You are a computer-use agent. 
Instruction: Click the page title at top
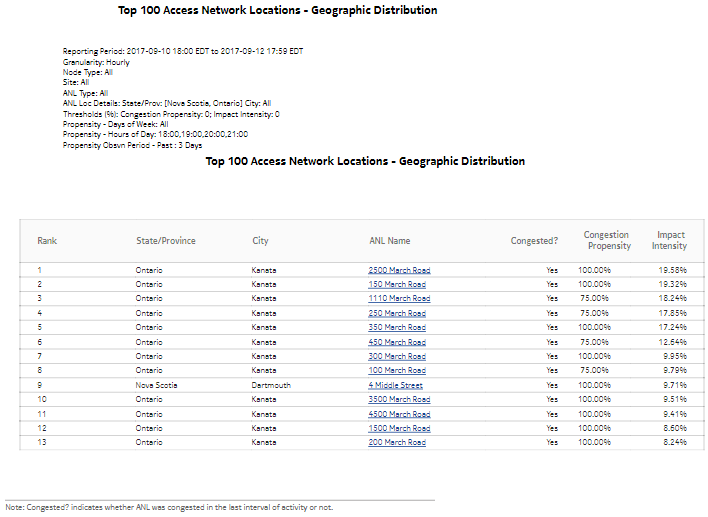tap(278, 10)
